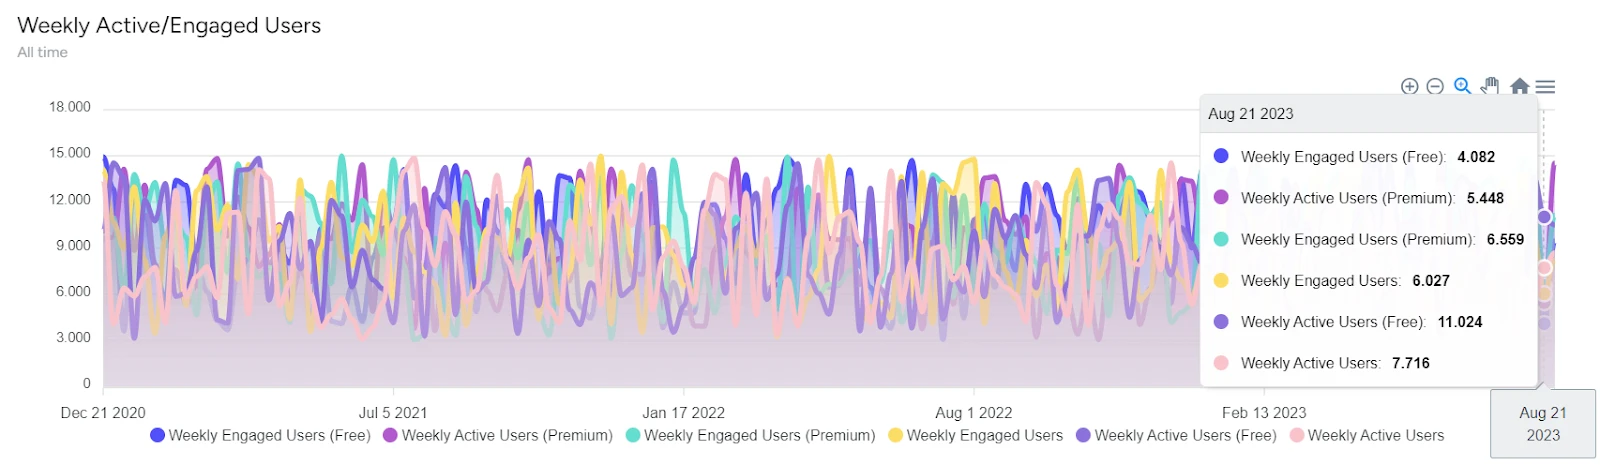This screenshot has height=465, width=1600.
Task: Click the Weekly Active/Engaged Users chart title
Action: (169, 26)
